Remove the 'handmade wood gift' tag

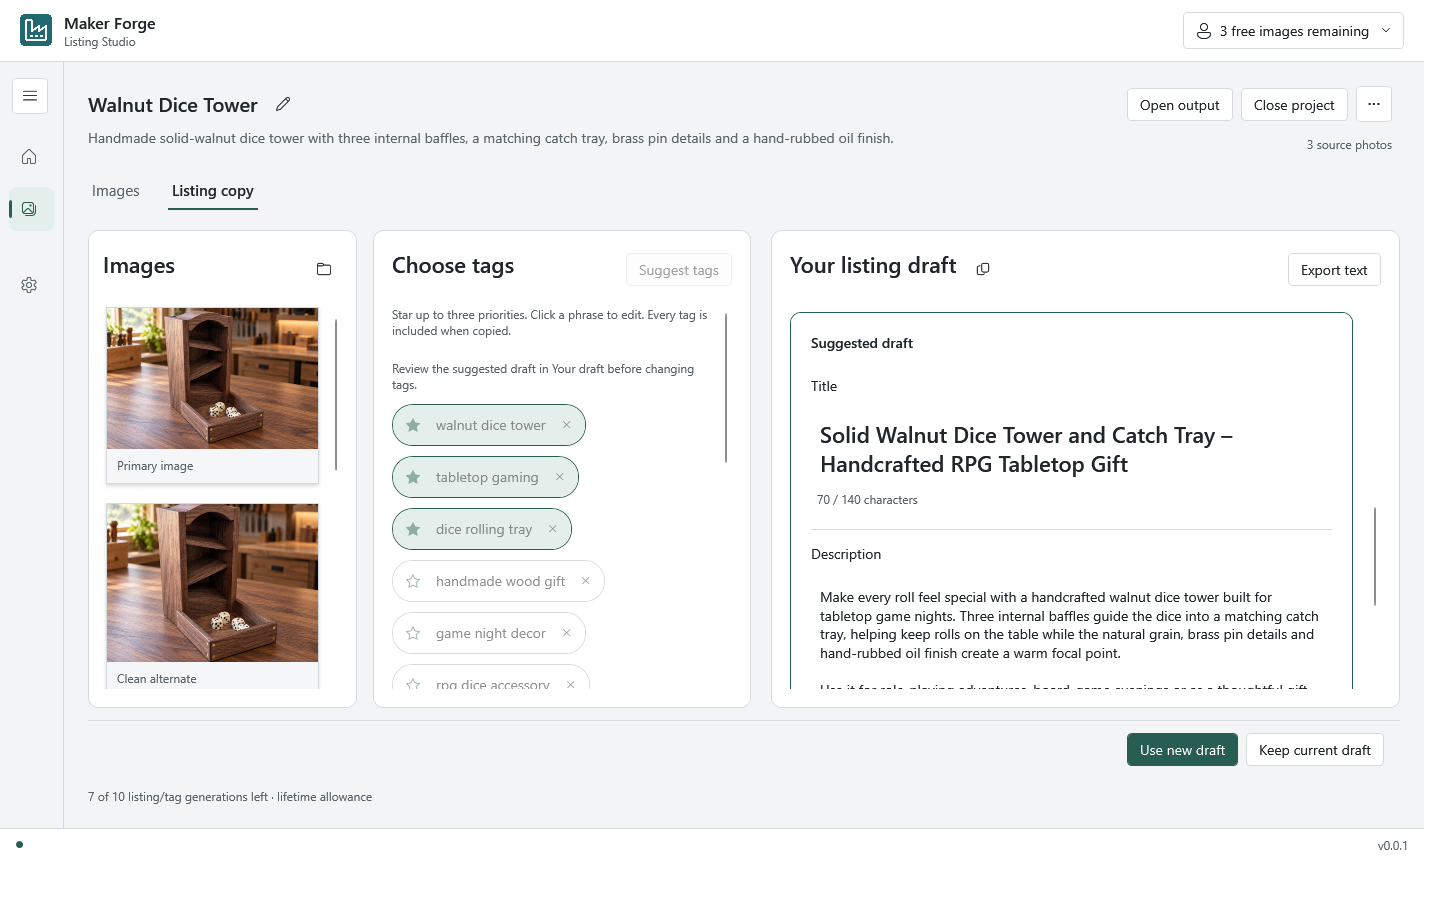click(586, 581)
